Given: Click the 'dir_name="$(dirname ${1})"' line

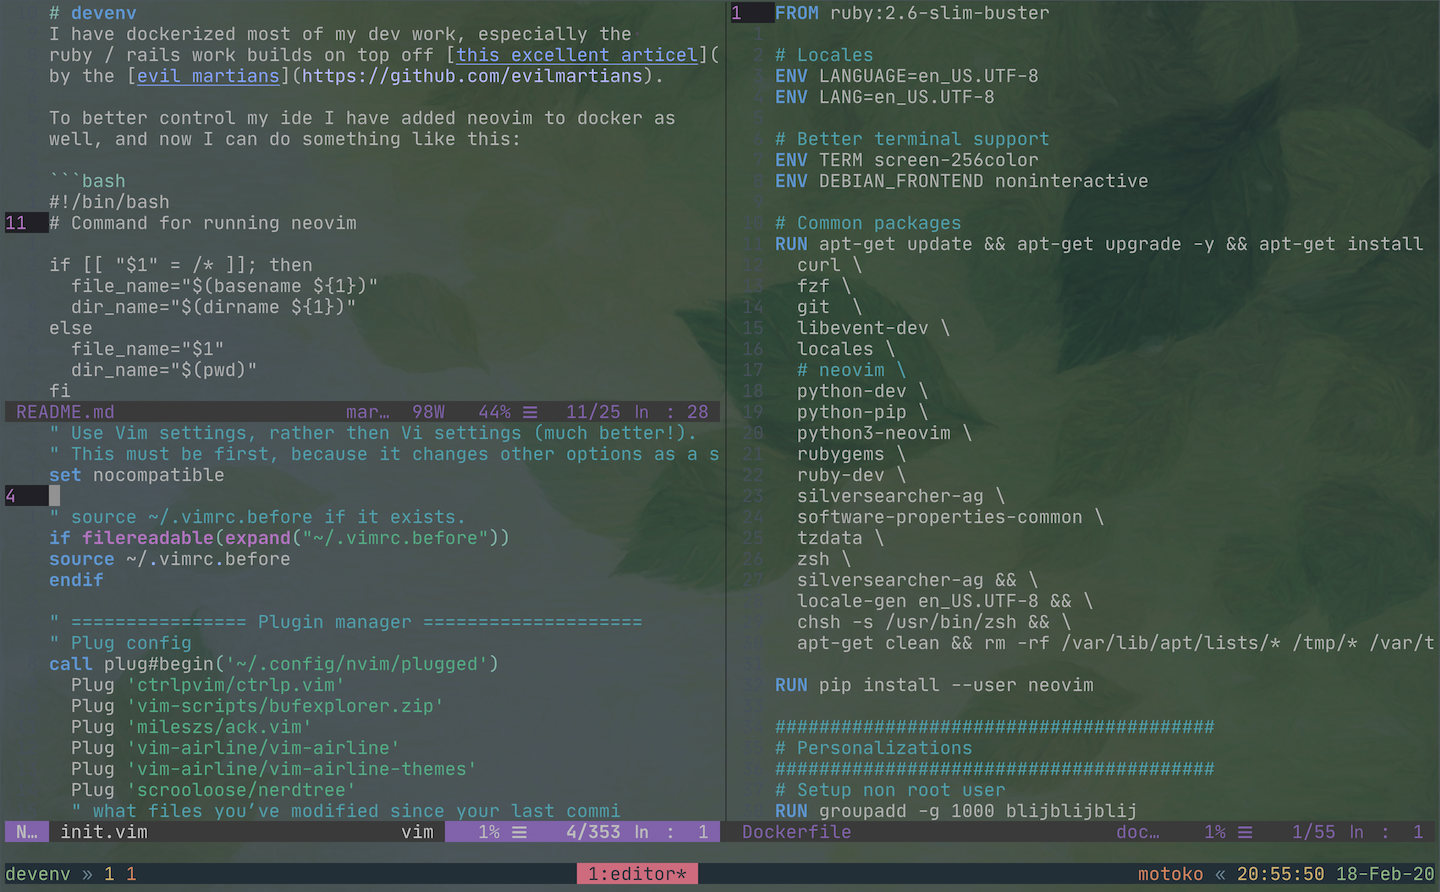Looking at the screenshot, I should tap(214, 307).
